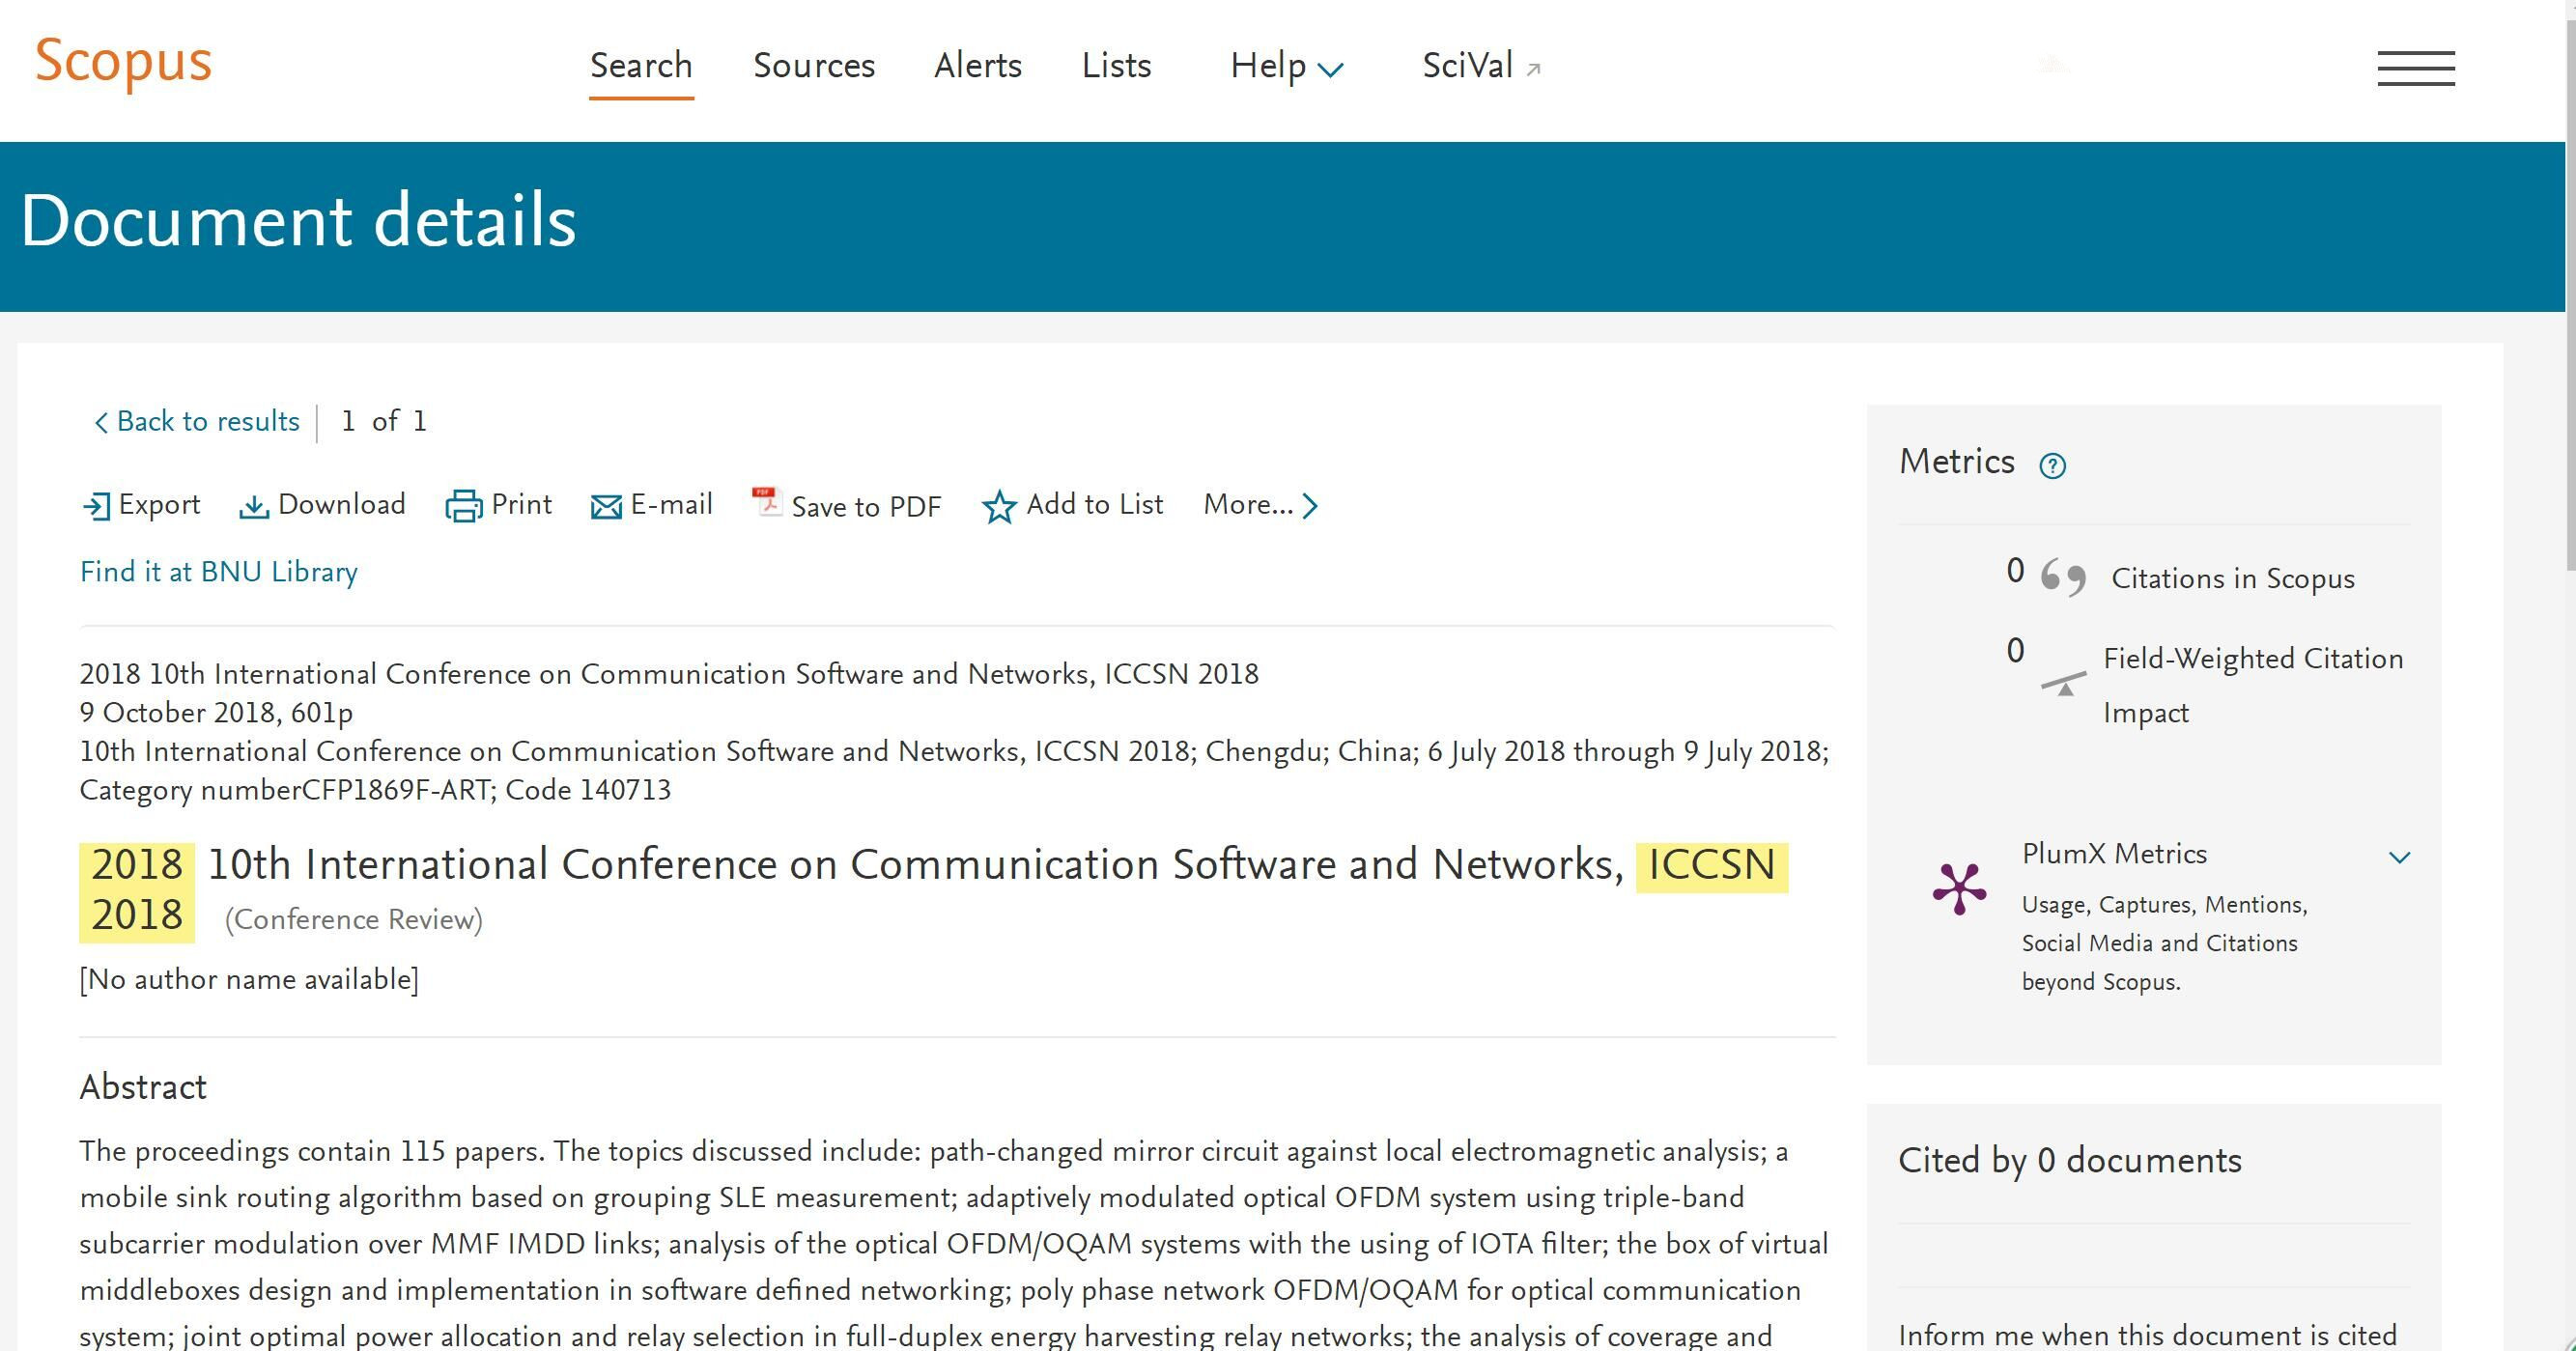This screenshot has height=1351, width=2576.
Task: Click the 'Citations in Scopus' label
Action: (x=2233, y=579)
